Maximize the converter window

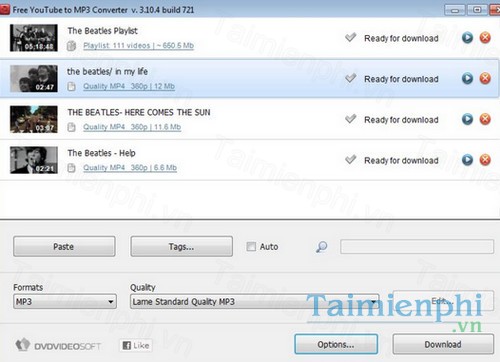tap(477, 10)
